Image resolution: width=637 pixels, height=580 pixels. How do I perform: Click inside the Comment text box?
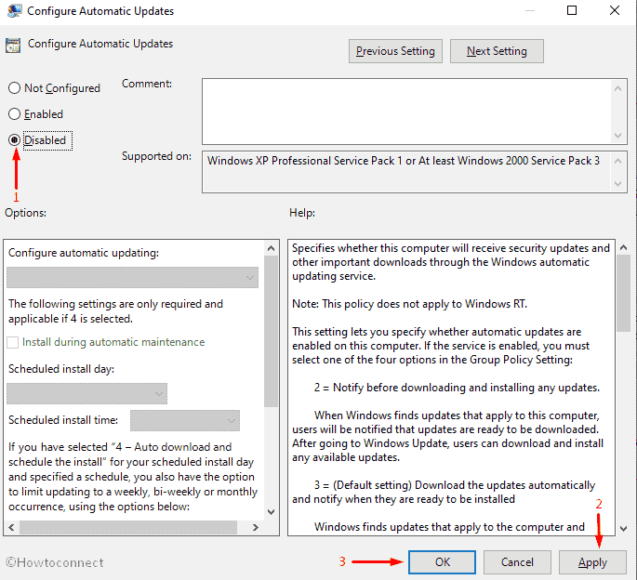tap(406, 112)
